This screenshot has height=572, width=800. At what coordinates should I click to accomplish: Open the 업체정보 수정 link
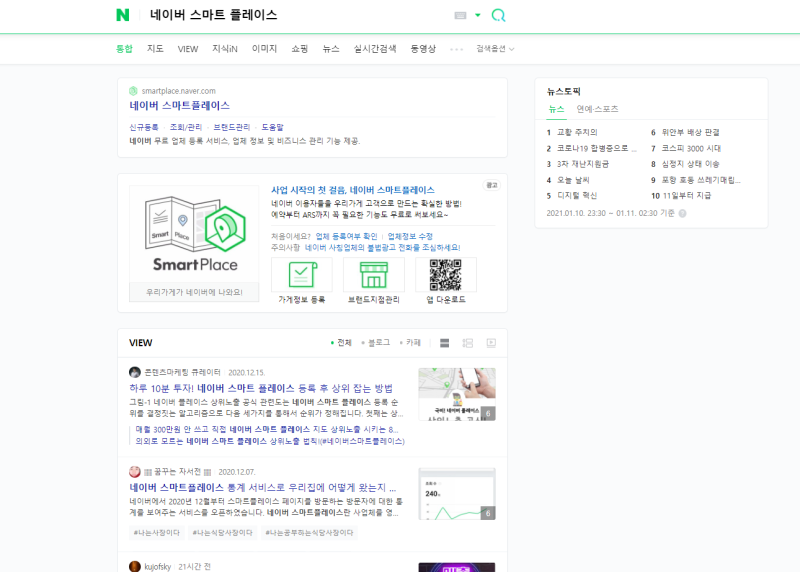click(x=410, y=236)
